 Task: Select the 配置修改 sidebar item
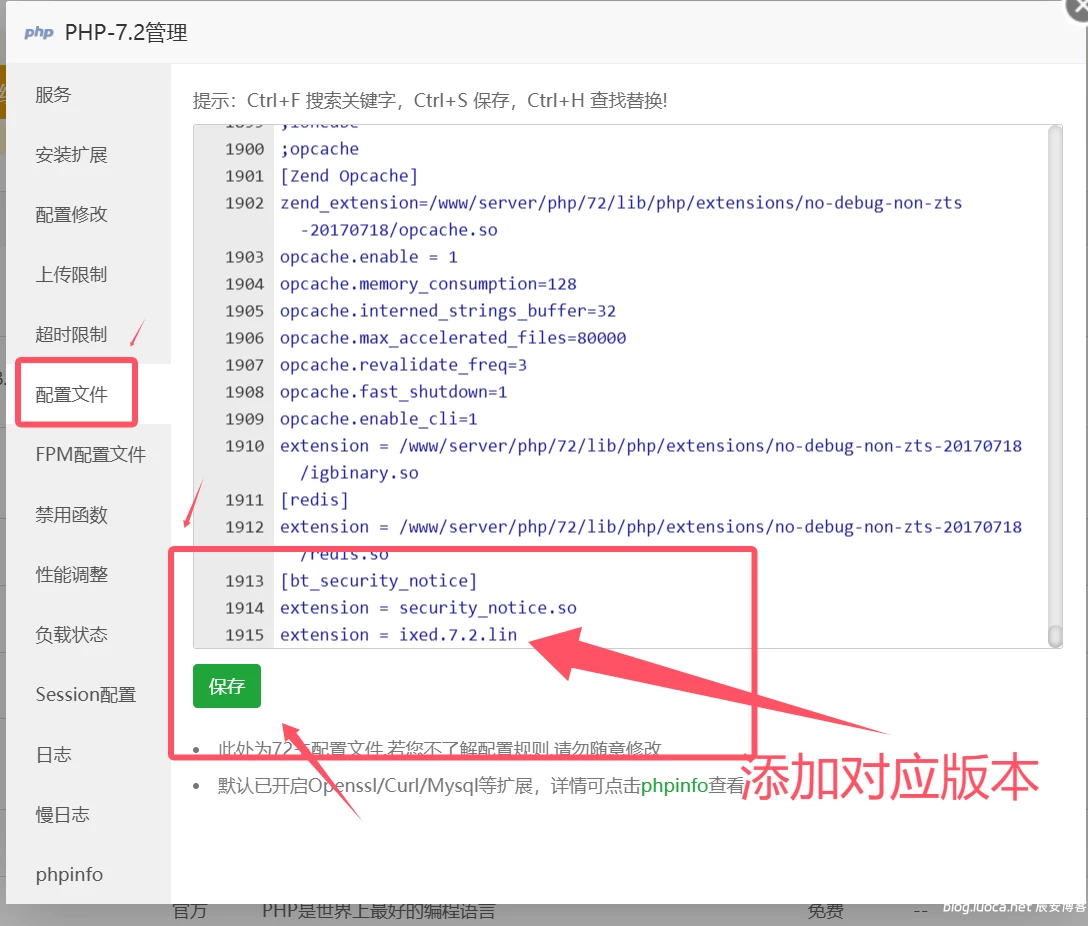[71, 215]
